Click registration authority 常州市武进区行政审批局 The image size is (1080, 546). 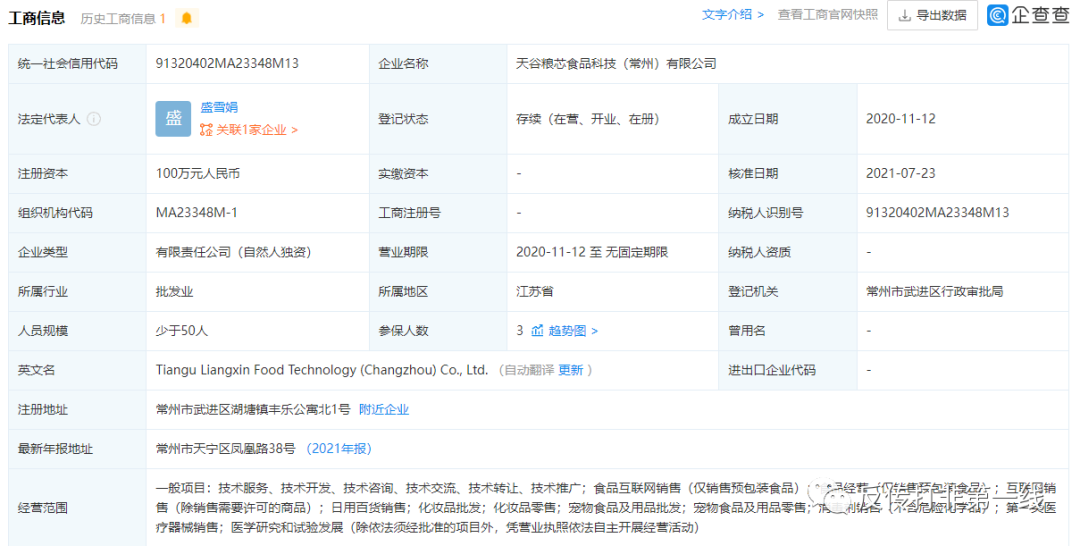pos(935,292)
